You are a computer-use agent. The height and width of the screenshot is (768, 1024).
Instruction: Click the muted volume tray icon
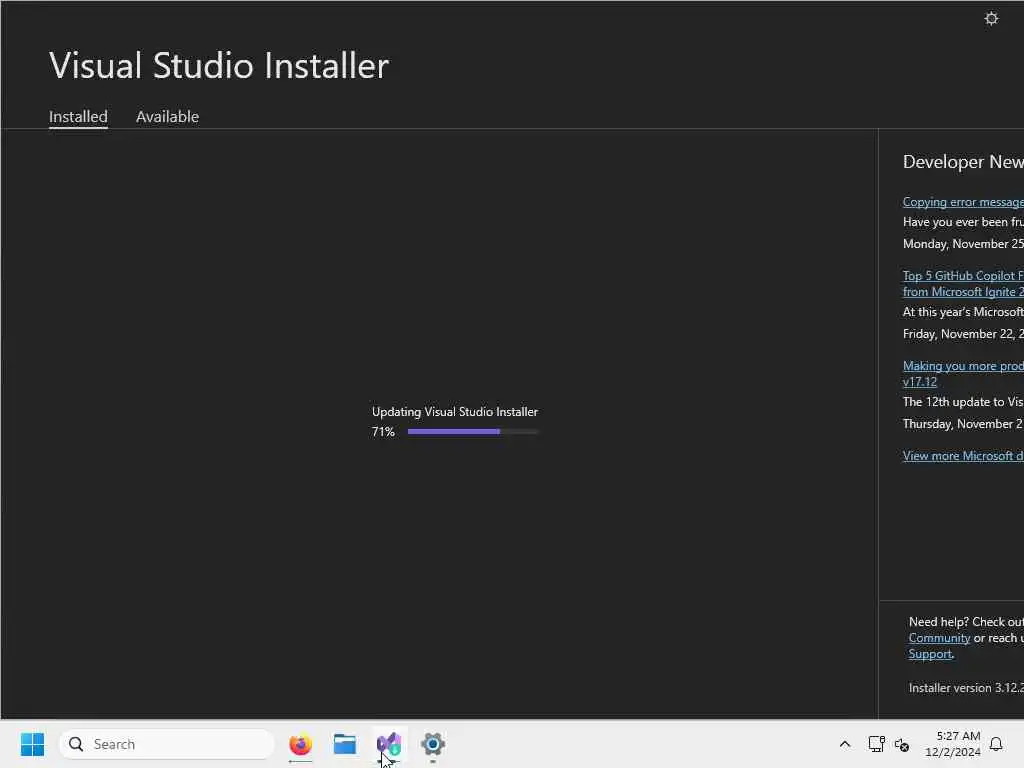(902, 744)
